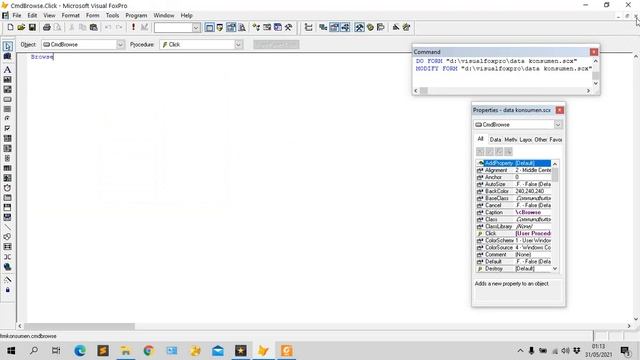Click the Form Designer Set Tab Order icon

point(309,27)
